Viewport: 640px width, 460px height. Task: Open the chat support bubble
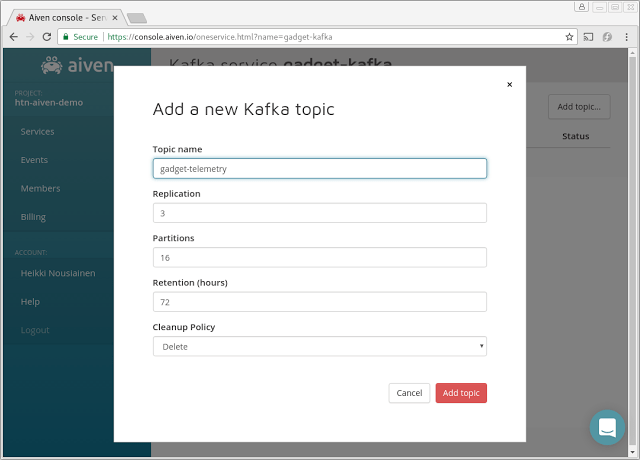point(606,428)
